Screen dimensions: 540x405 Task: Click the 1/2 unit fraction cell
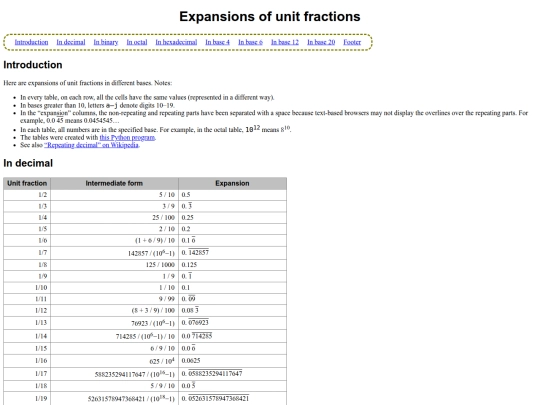[27, 195]
